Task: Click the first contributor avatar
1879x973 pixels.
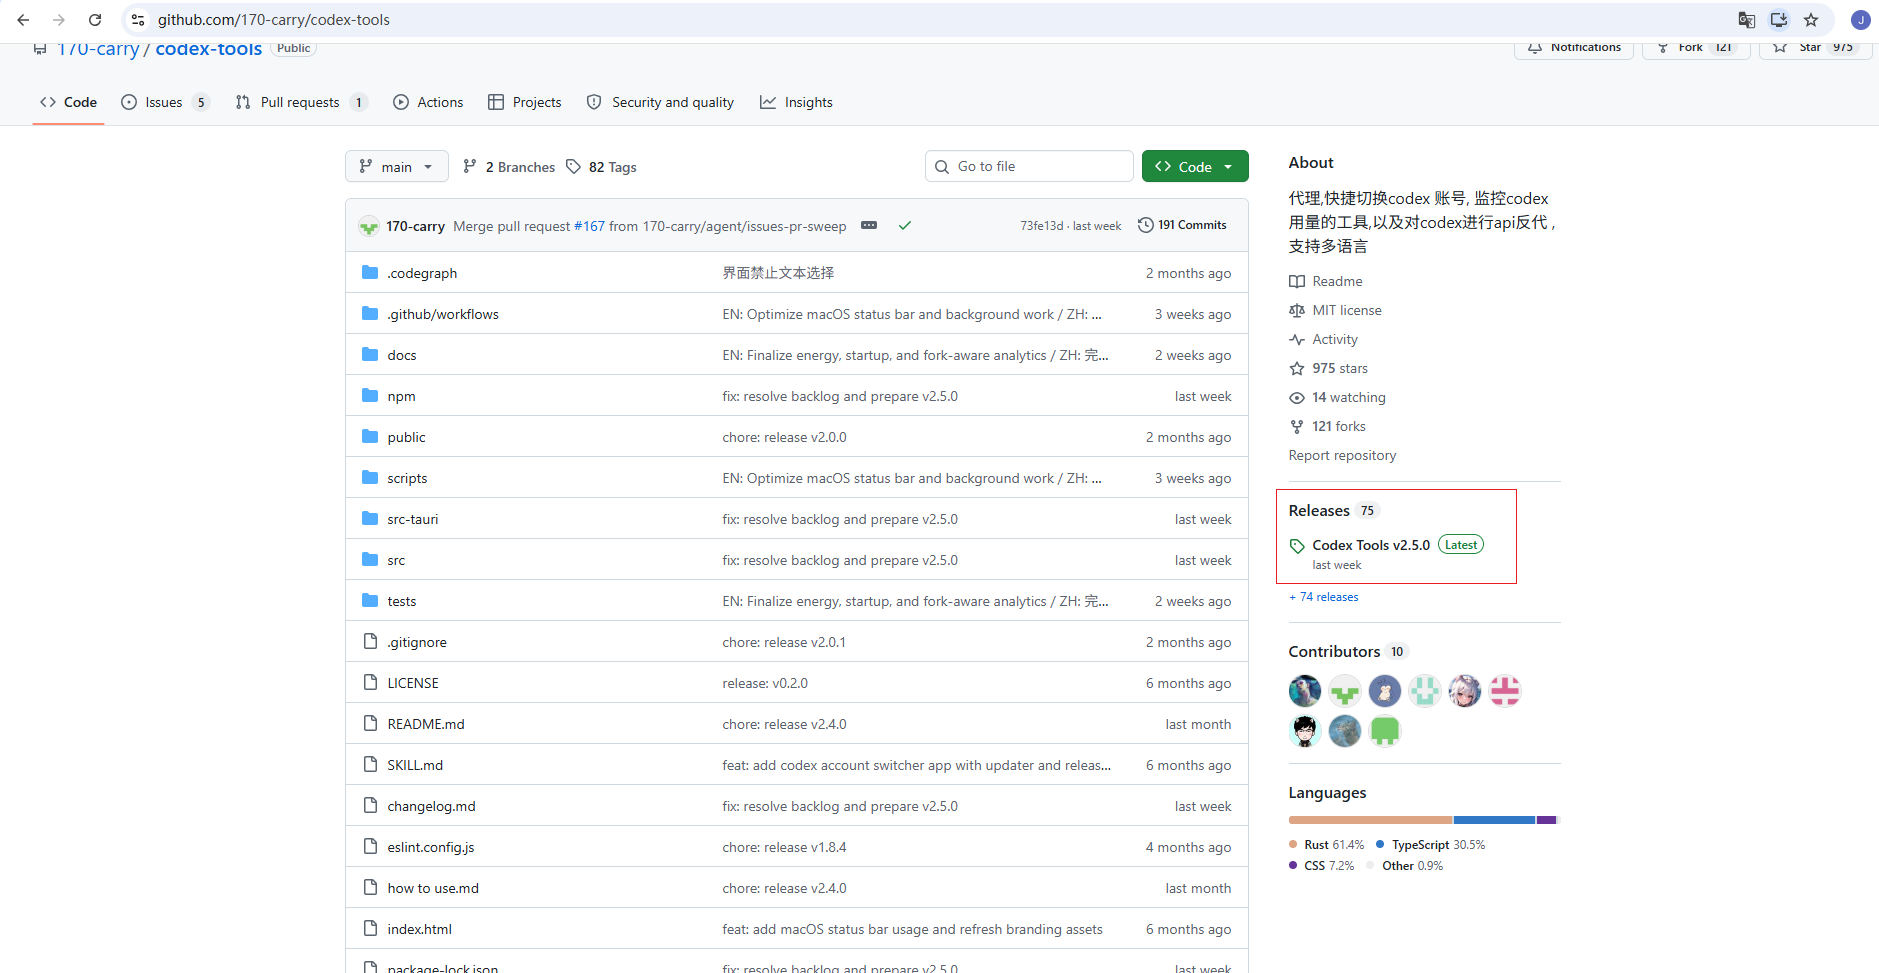Action: (1305, 691)
